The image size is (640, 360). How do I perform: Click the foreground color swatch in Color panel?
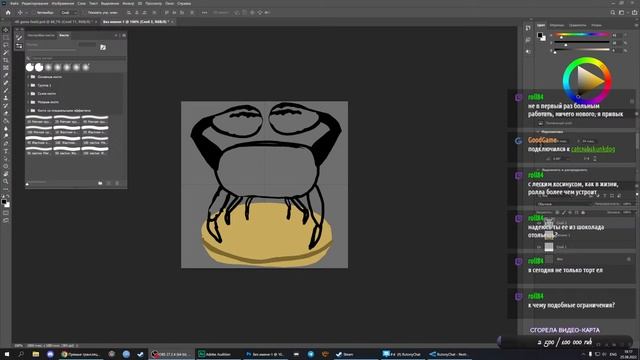click(x=540, y=36)
